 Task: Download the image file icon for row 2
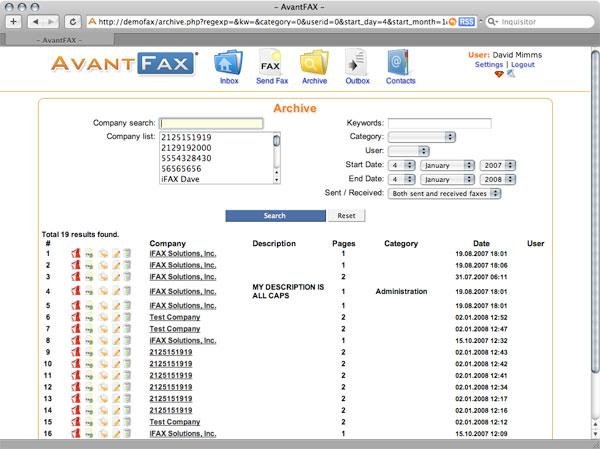pyautogui.click(x=89, y=265)
